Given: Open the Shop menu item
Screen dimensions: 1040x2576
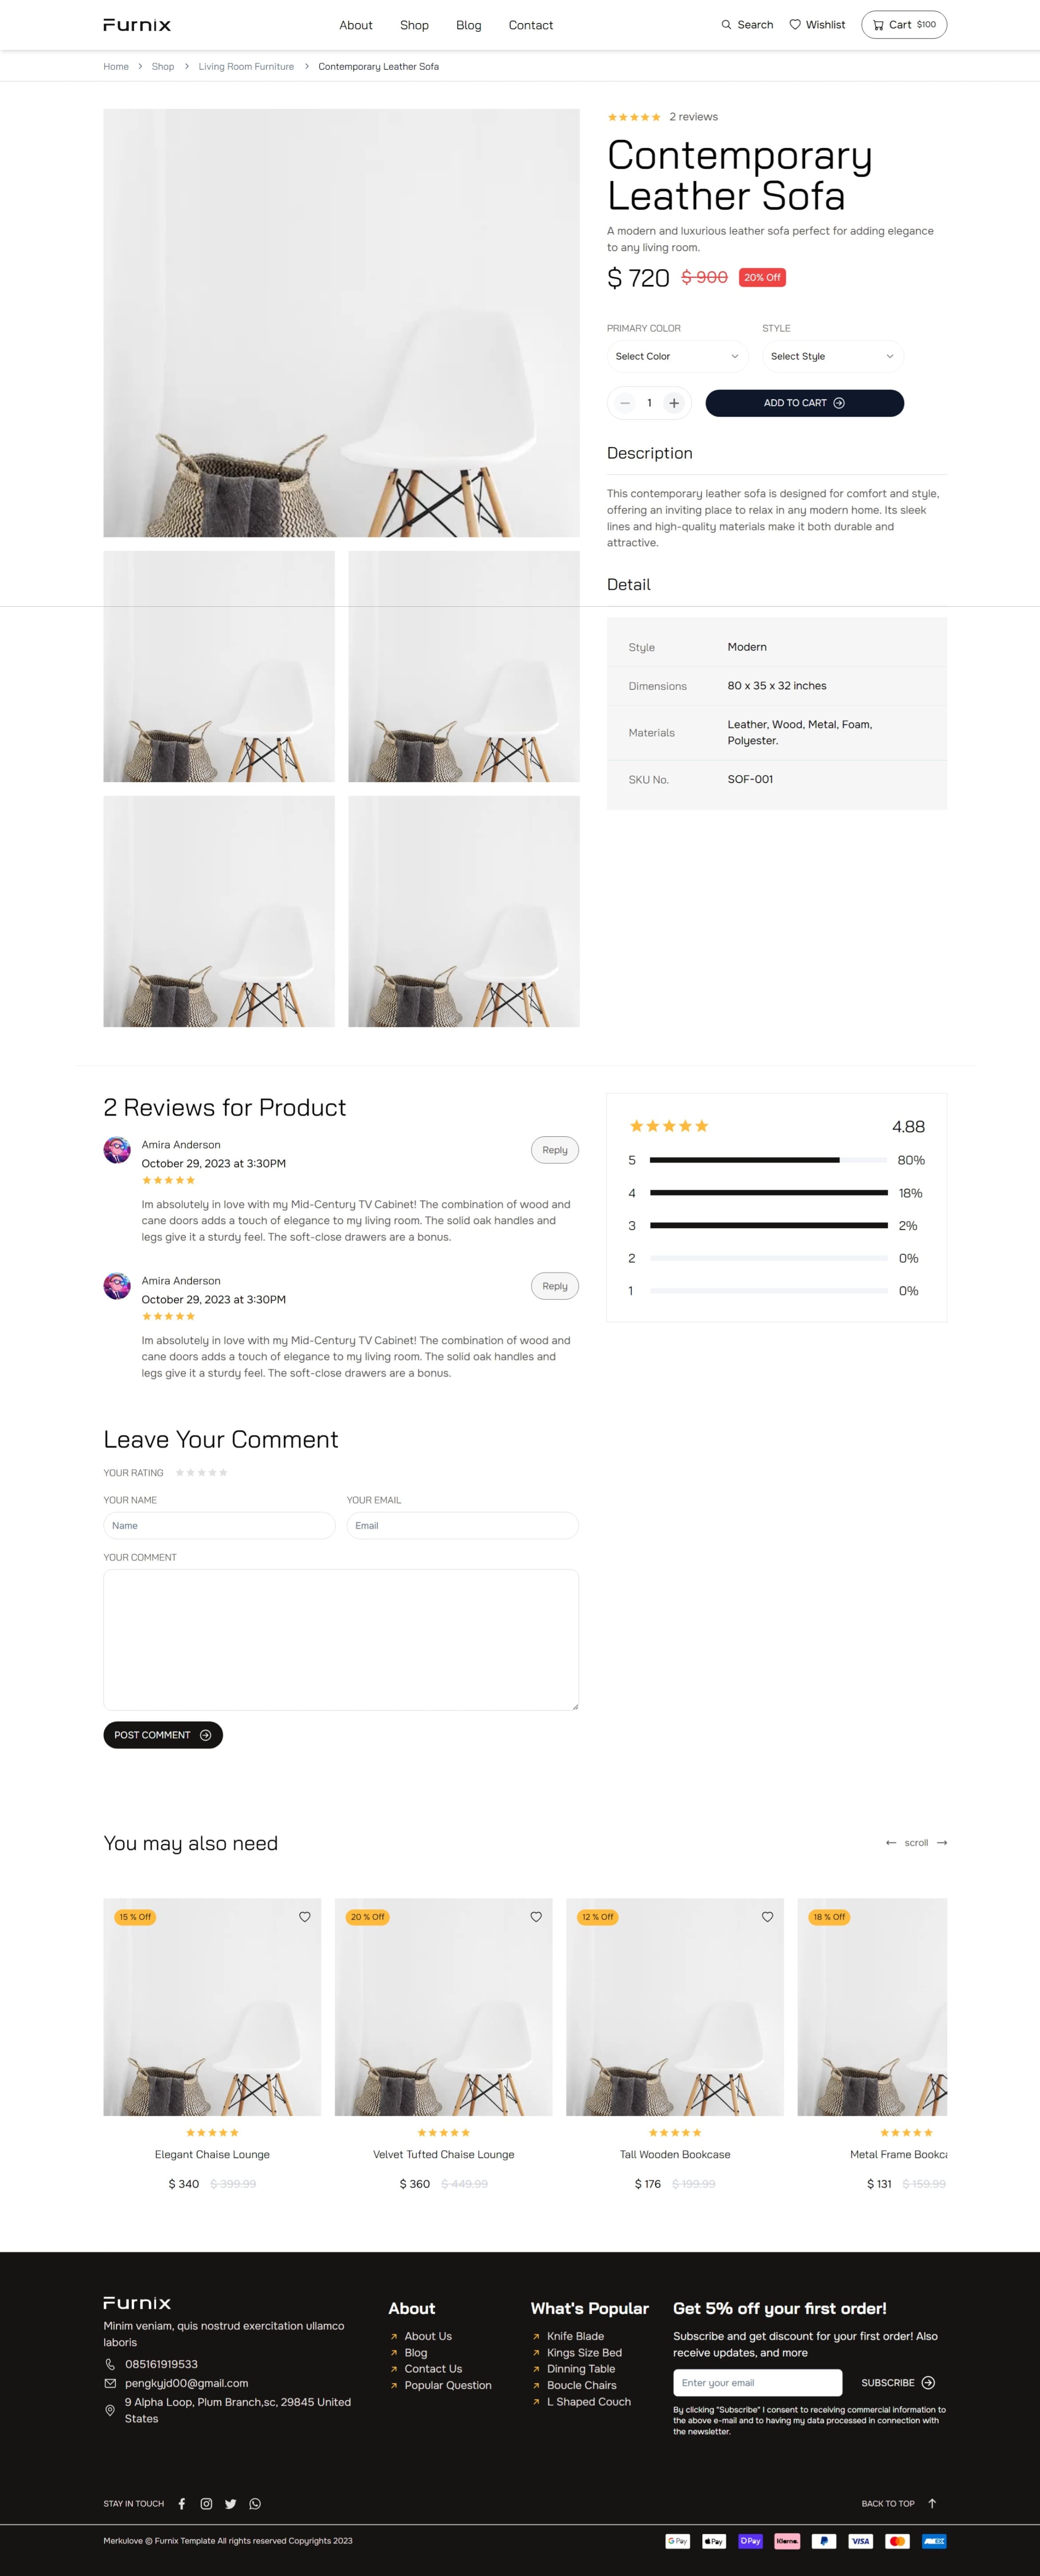Looking at the screenshot, I should click(414, 25).
